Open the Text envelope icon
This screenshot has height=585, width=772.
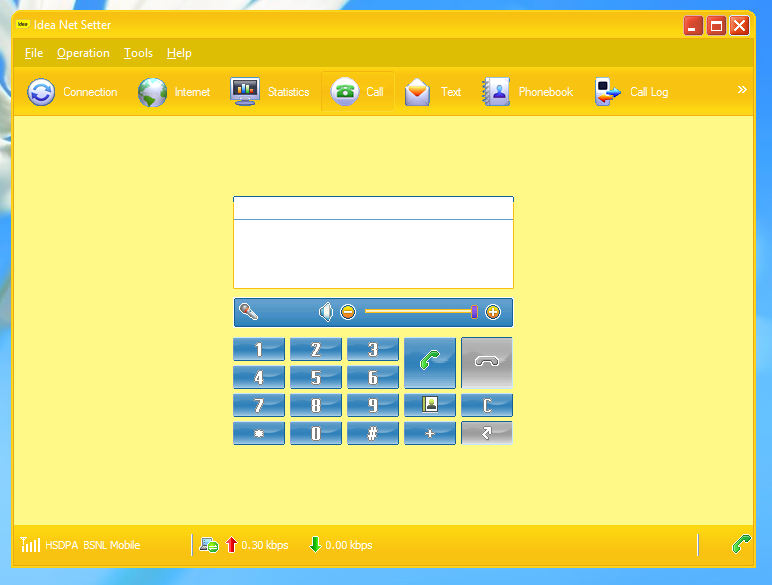[417, 92]
